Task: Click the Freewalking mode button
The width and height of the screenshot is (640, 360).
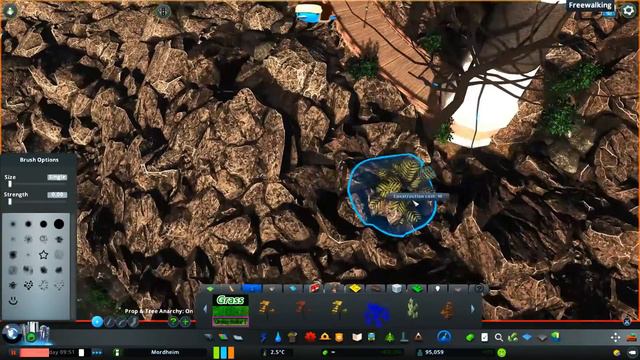Action: 590,5
